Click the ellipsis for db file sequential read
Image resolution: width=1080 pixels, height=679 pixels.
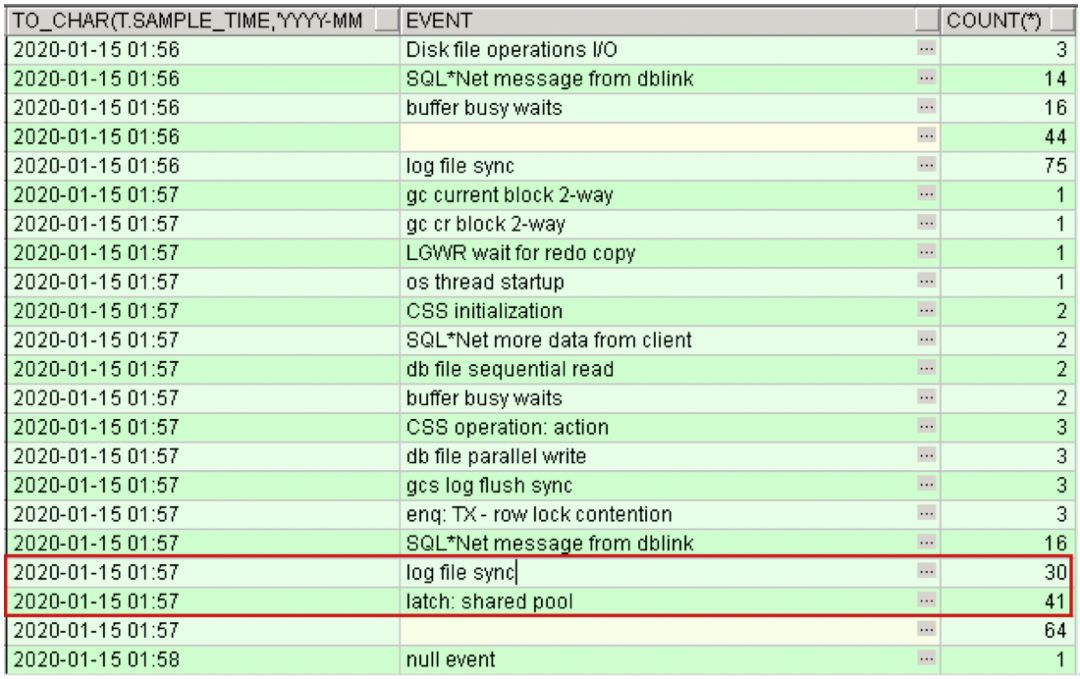926,368
